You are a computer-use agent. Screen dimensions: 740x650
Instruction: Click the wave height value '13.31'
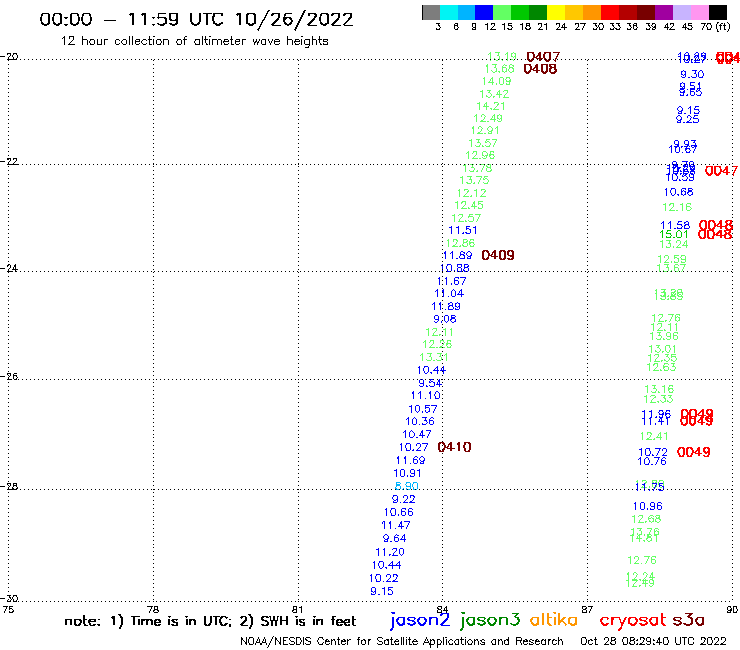pyautogui.click(x=434, y=357)
